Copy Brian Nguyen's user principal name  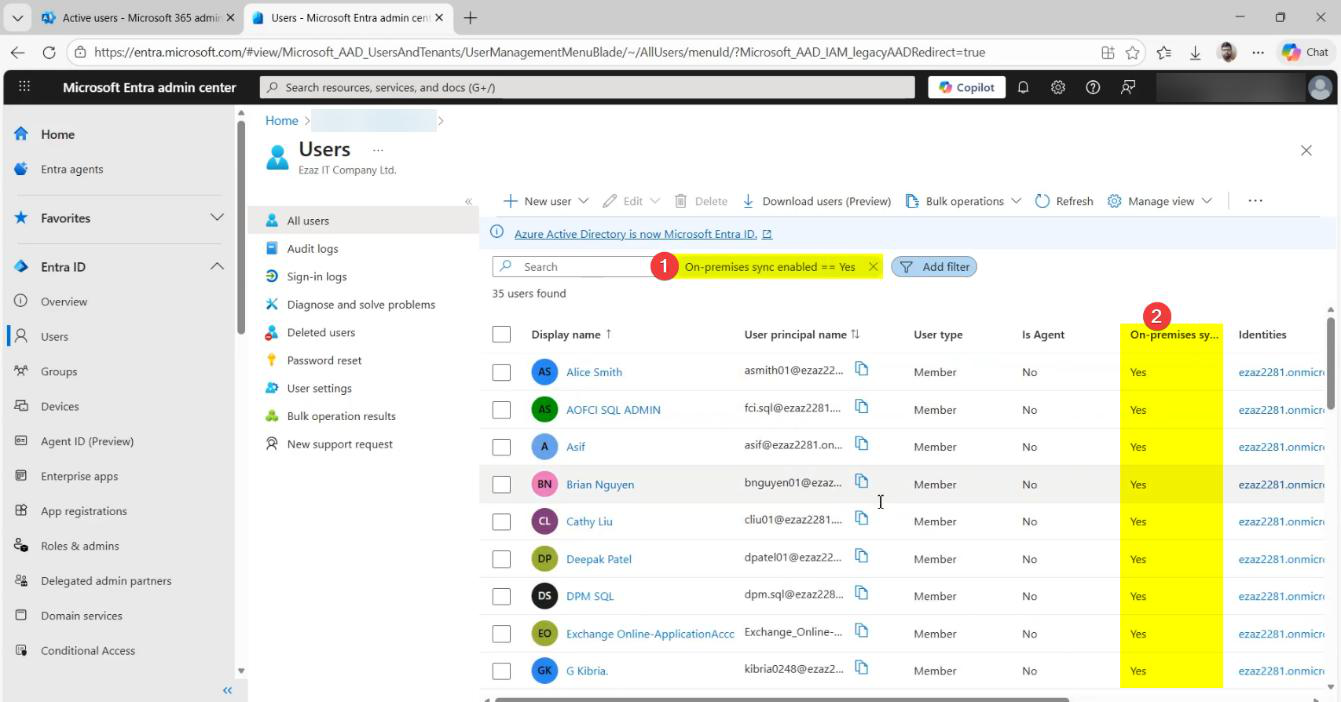click(861, 481)
